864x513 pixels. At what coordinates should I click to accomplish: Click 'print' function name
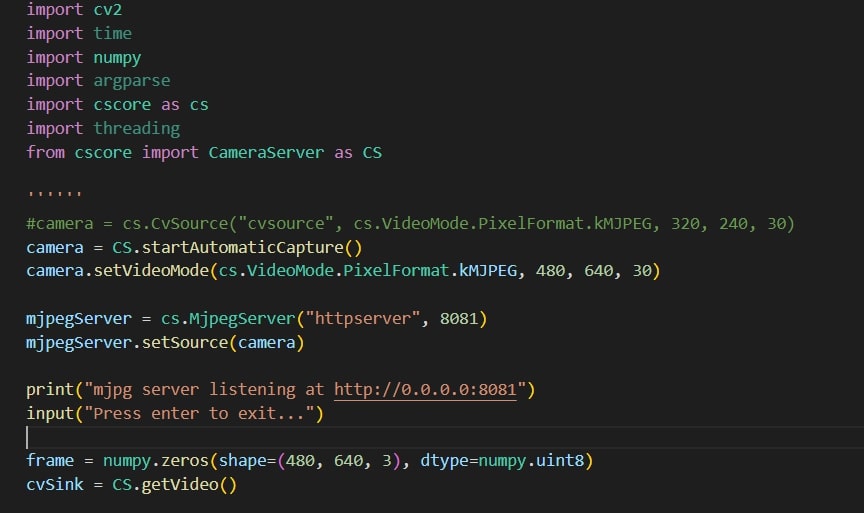pos(50,390)
